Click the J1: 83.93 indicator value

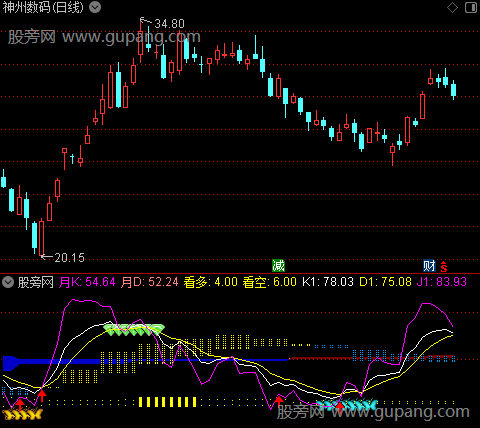click(x=442, y=282)
